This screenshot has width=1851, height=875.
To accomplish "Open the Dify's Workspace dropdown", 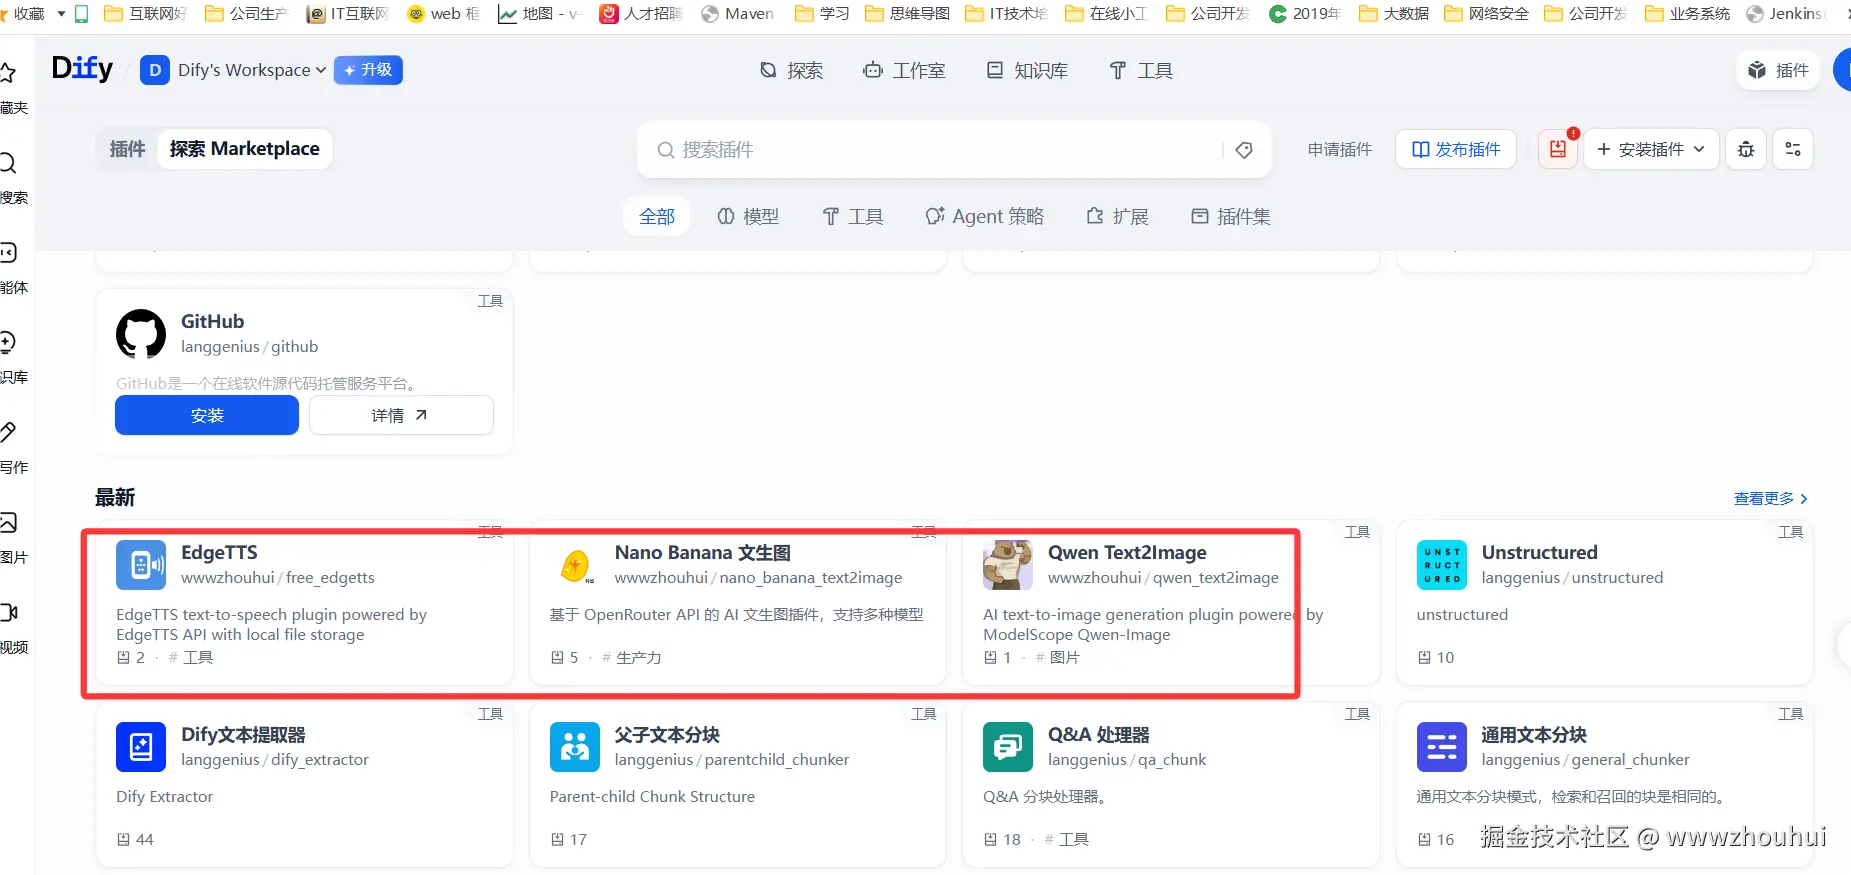I will [x=234, y=70].
